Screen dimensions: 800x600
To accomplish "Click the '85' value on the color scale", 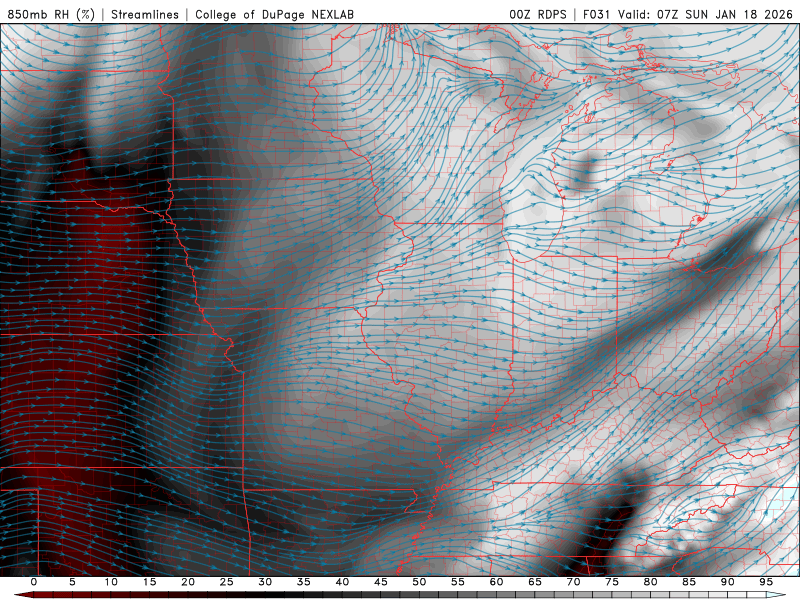I will (x=689, y=582).
